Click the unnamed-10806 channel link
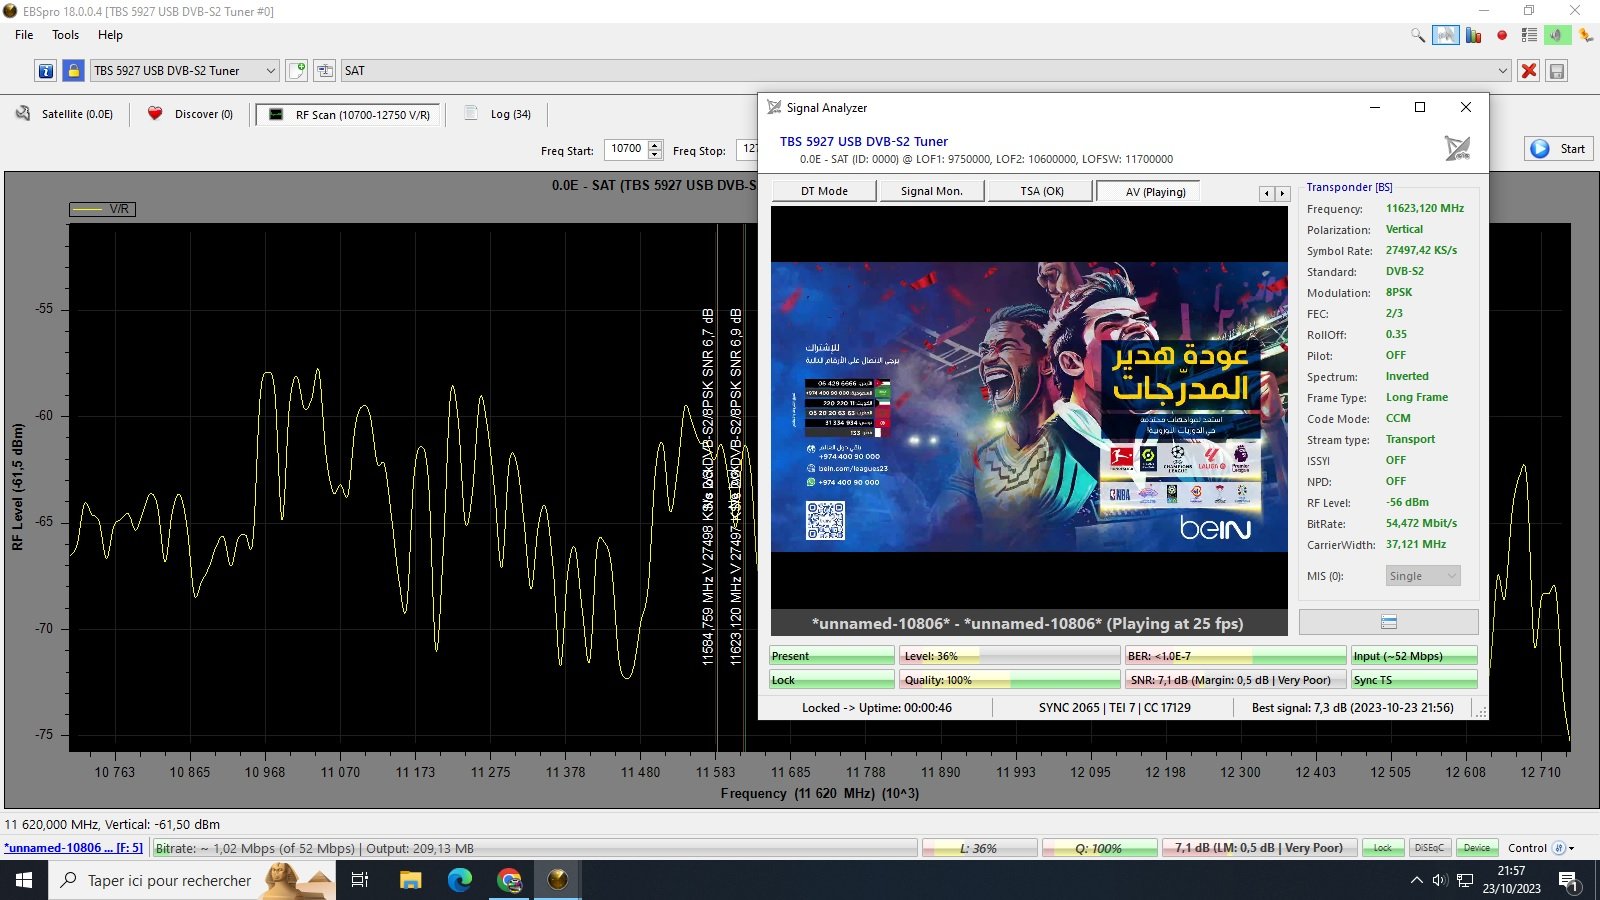1600x900 pixels. 73,848
